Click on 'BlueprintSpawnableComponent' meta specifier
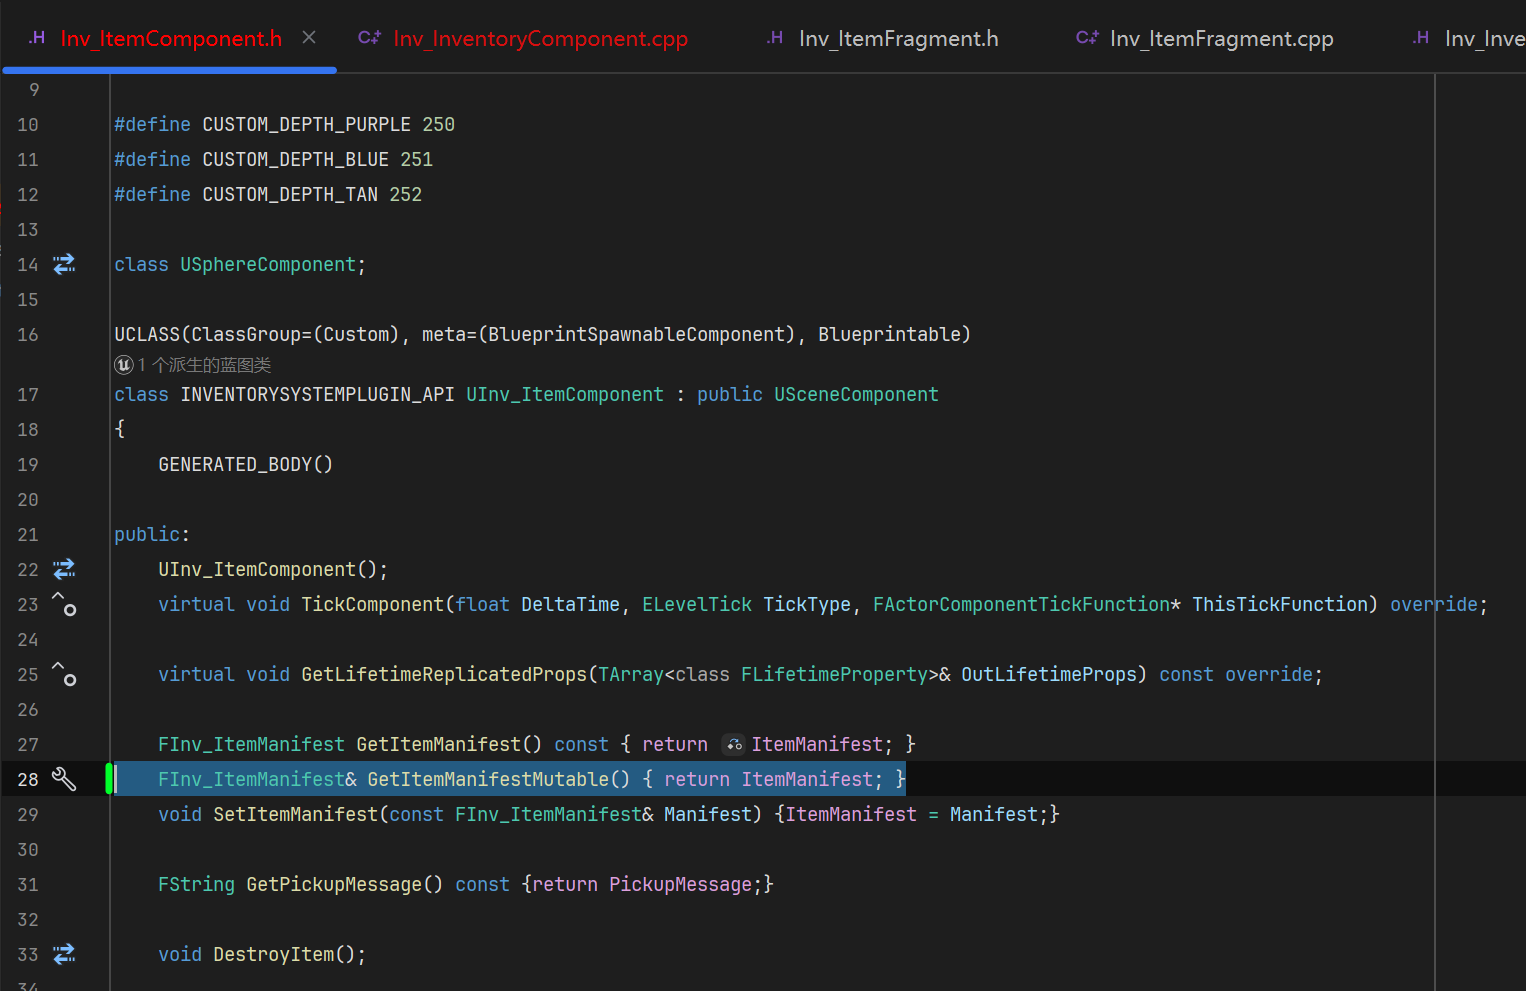The width and height of the screenshot is (1526, 991). [637, 334]
